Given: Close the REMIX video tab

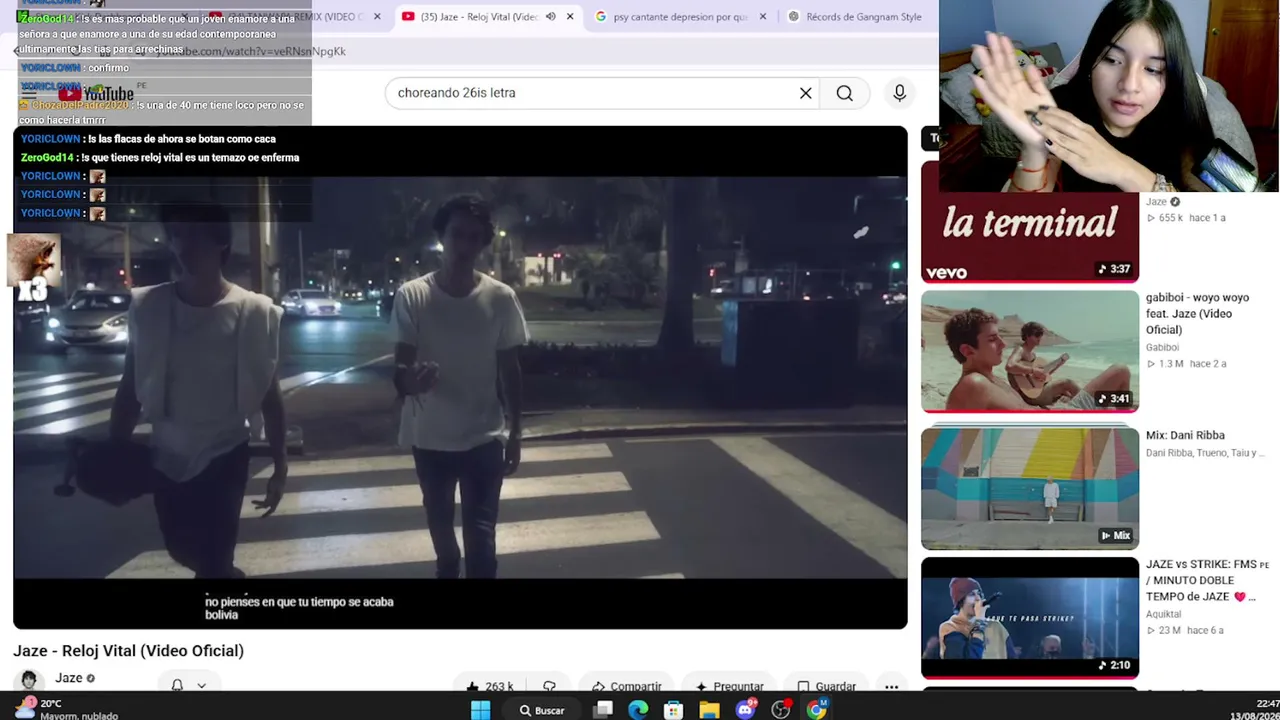Looking at the screenshot, I should 377,16.
